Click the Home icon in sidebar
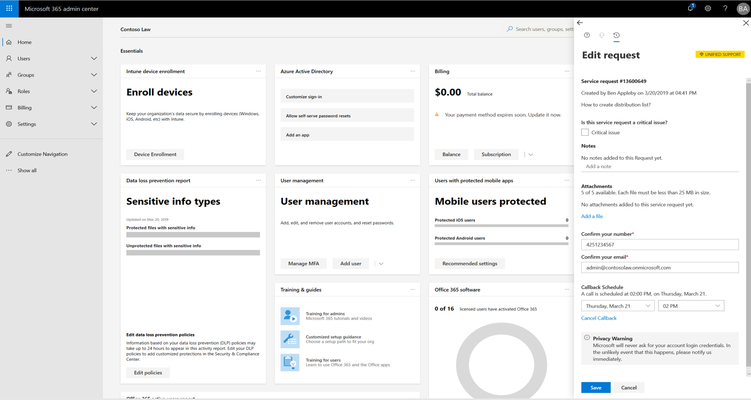Viewport: 751px width, 400px height. tap(9, 42)
